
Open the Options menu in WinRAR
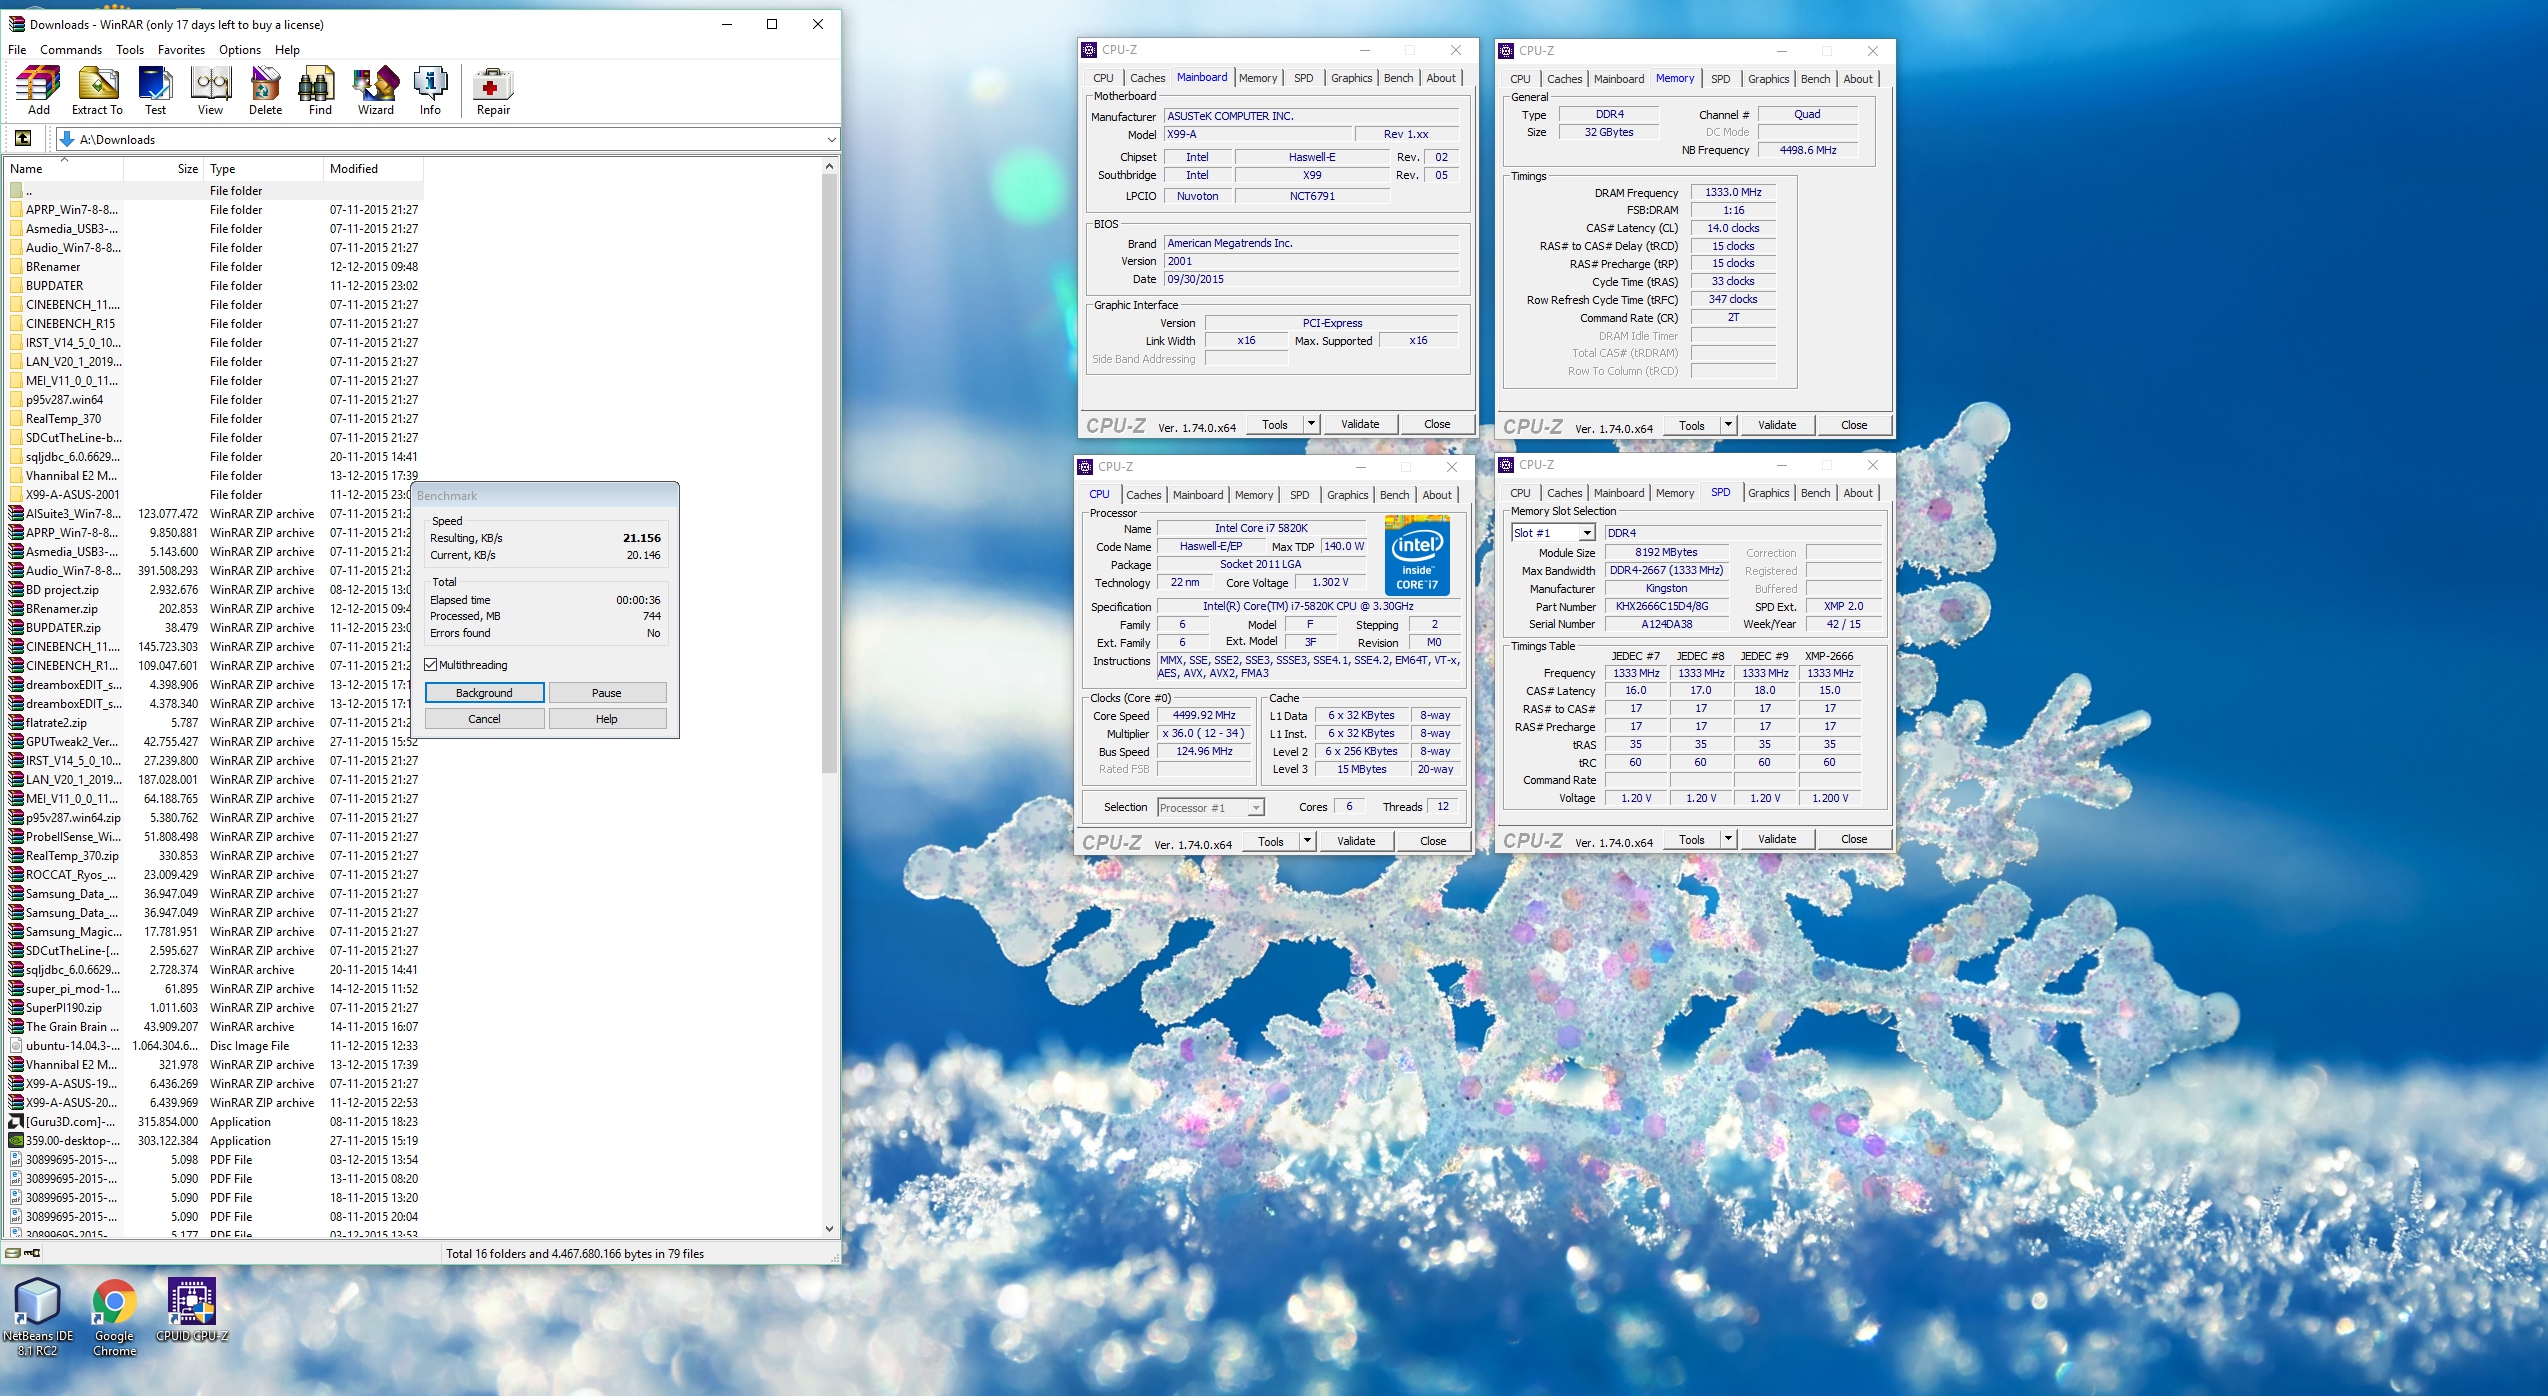[240, 50]
